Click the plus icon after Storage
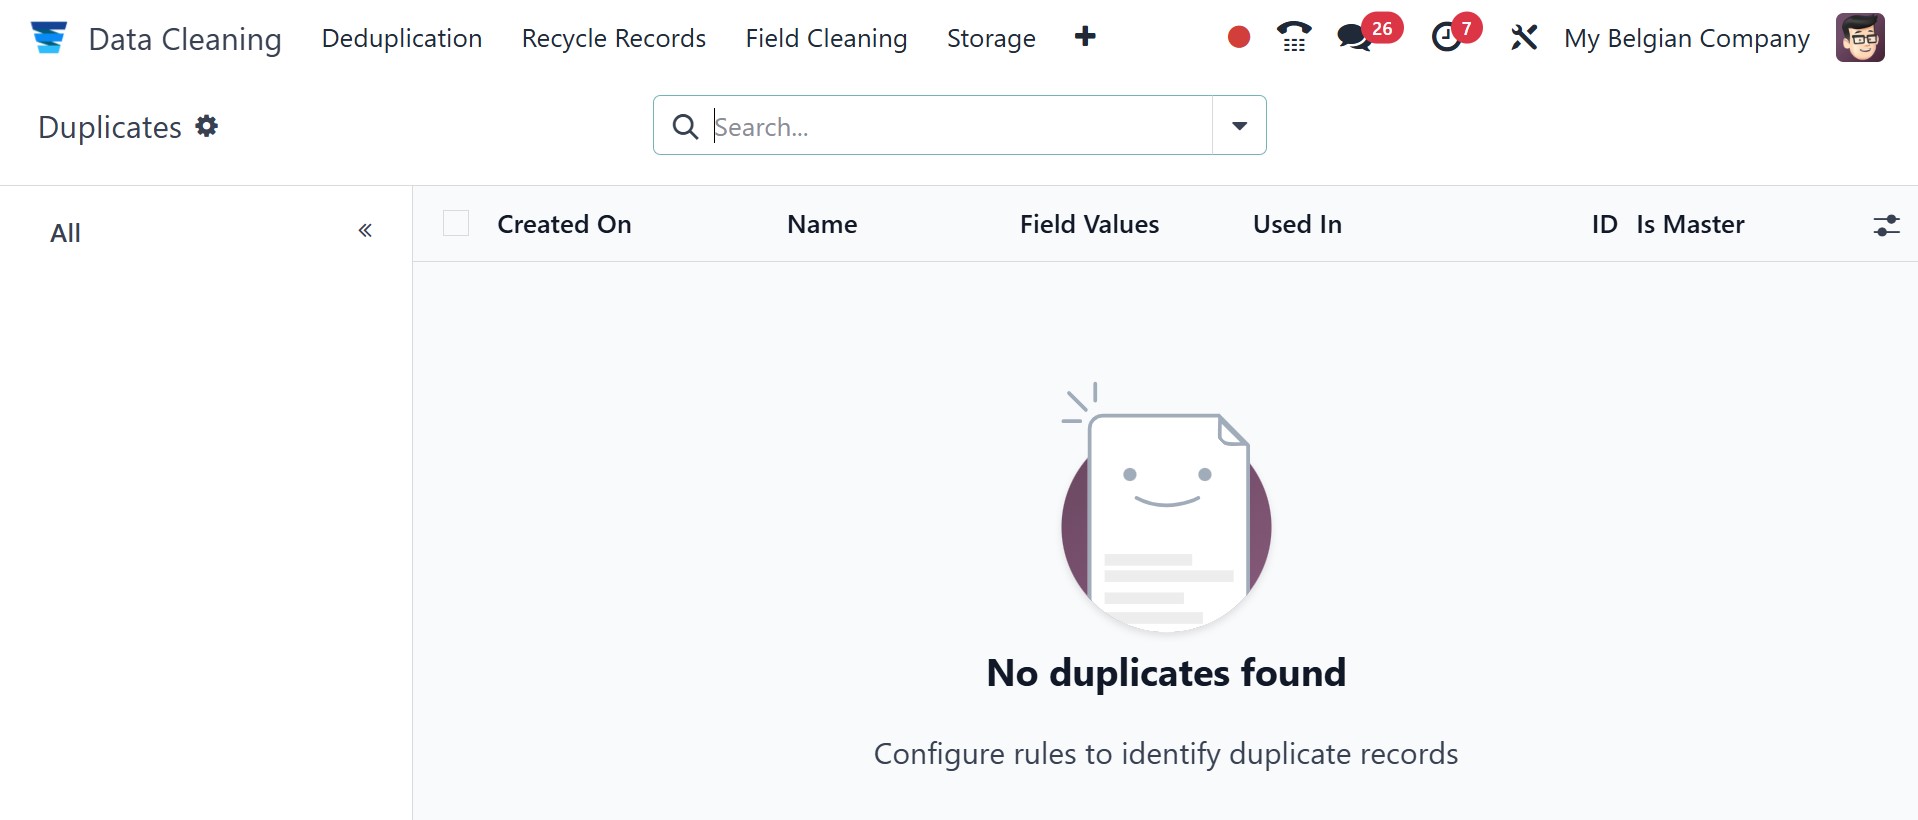Image resolution: width=1918 pixels, height=820 pixels. [x=1085, y=37]
